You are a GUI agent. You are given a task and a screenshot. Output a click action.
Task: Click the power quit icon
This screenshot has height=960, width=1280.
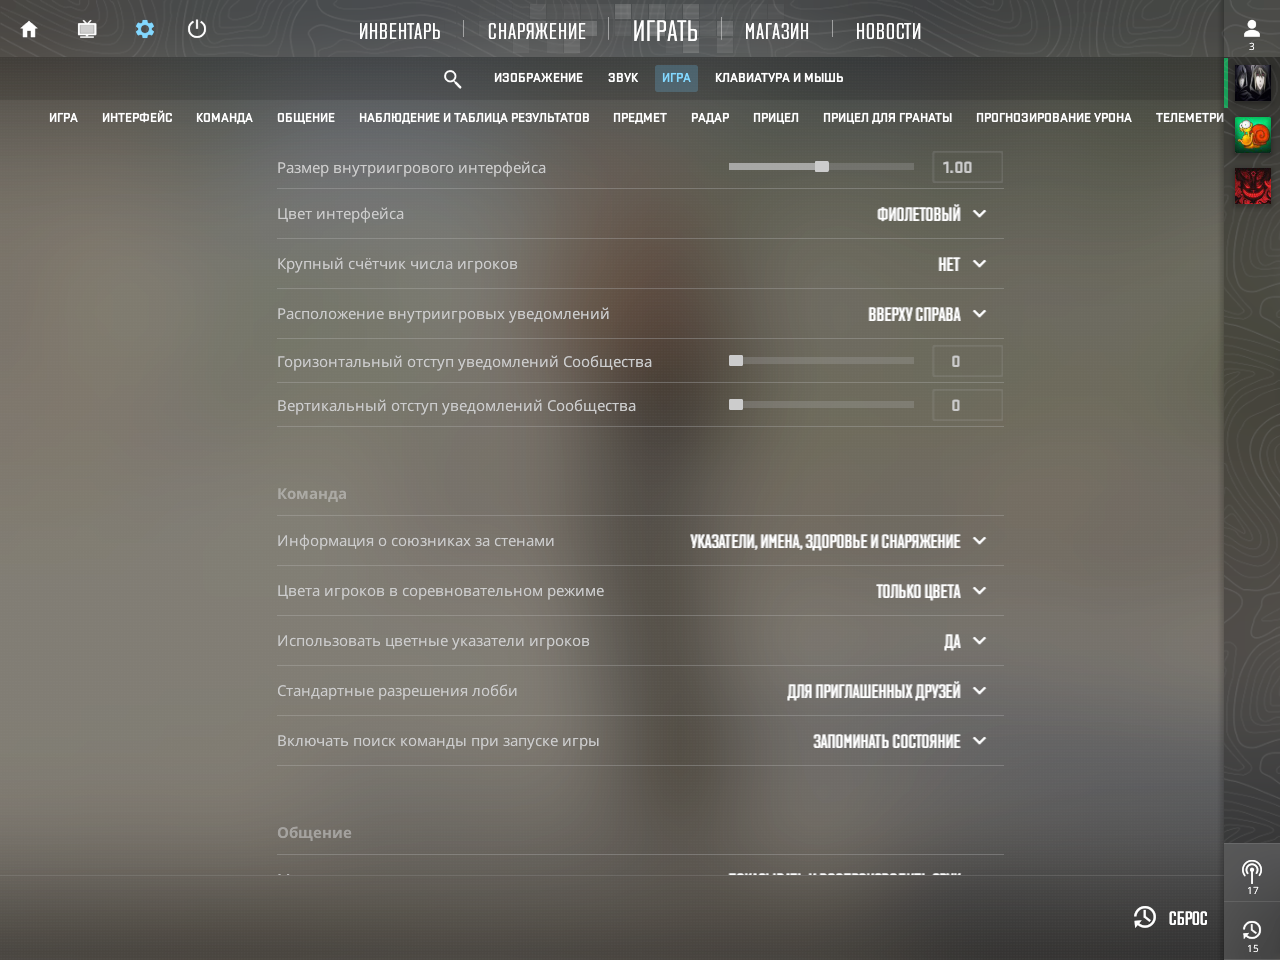point(197,29)
